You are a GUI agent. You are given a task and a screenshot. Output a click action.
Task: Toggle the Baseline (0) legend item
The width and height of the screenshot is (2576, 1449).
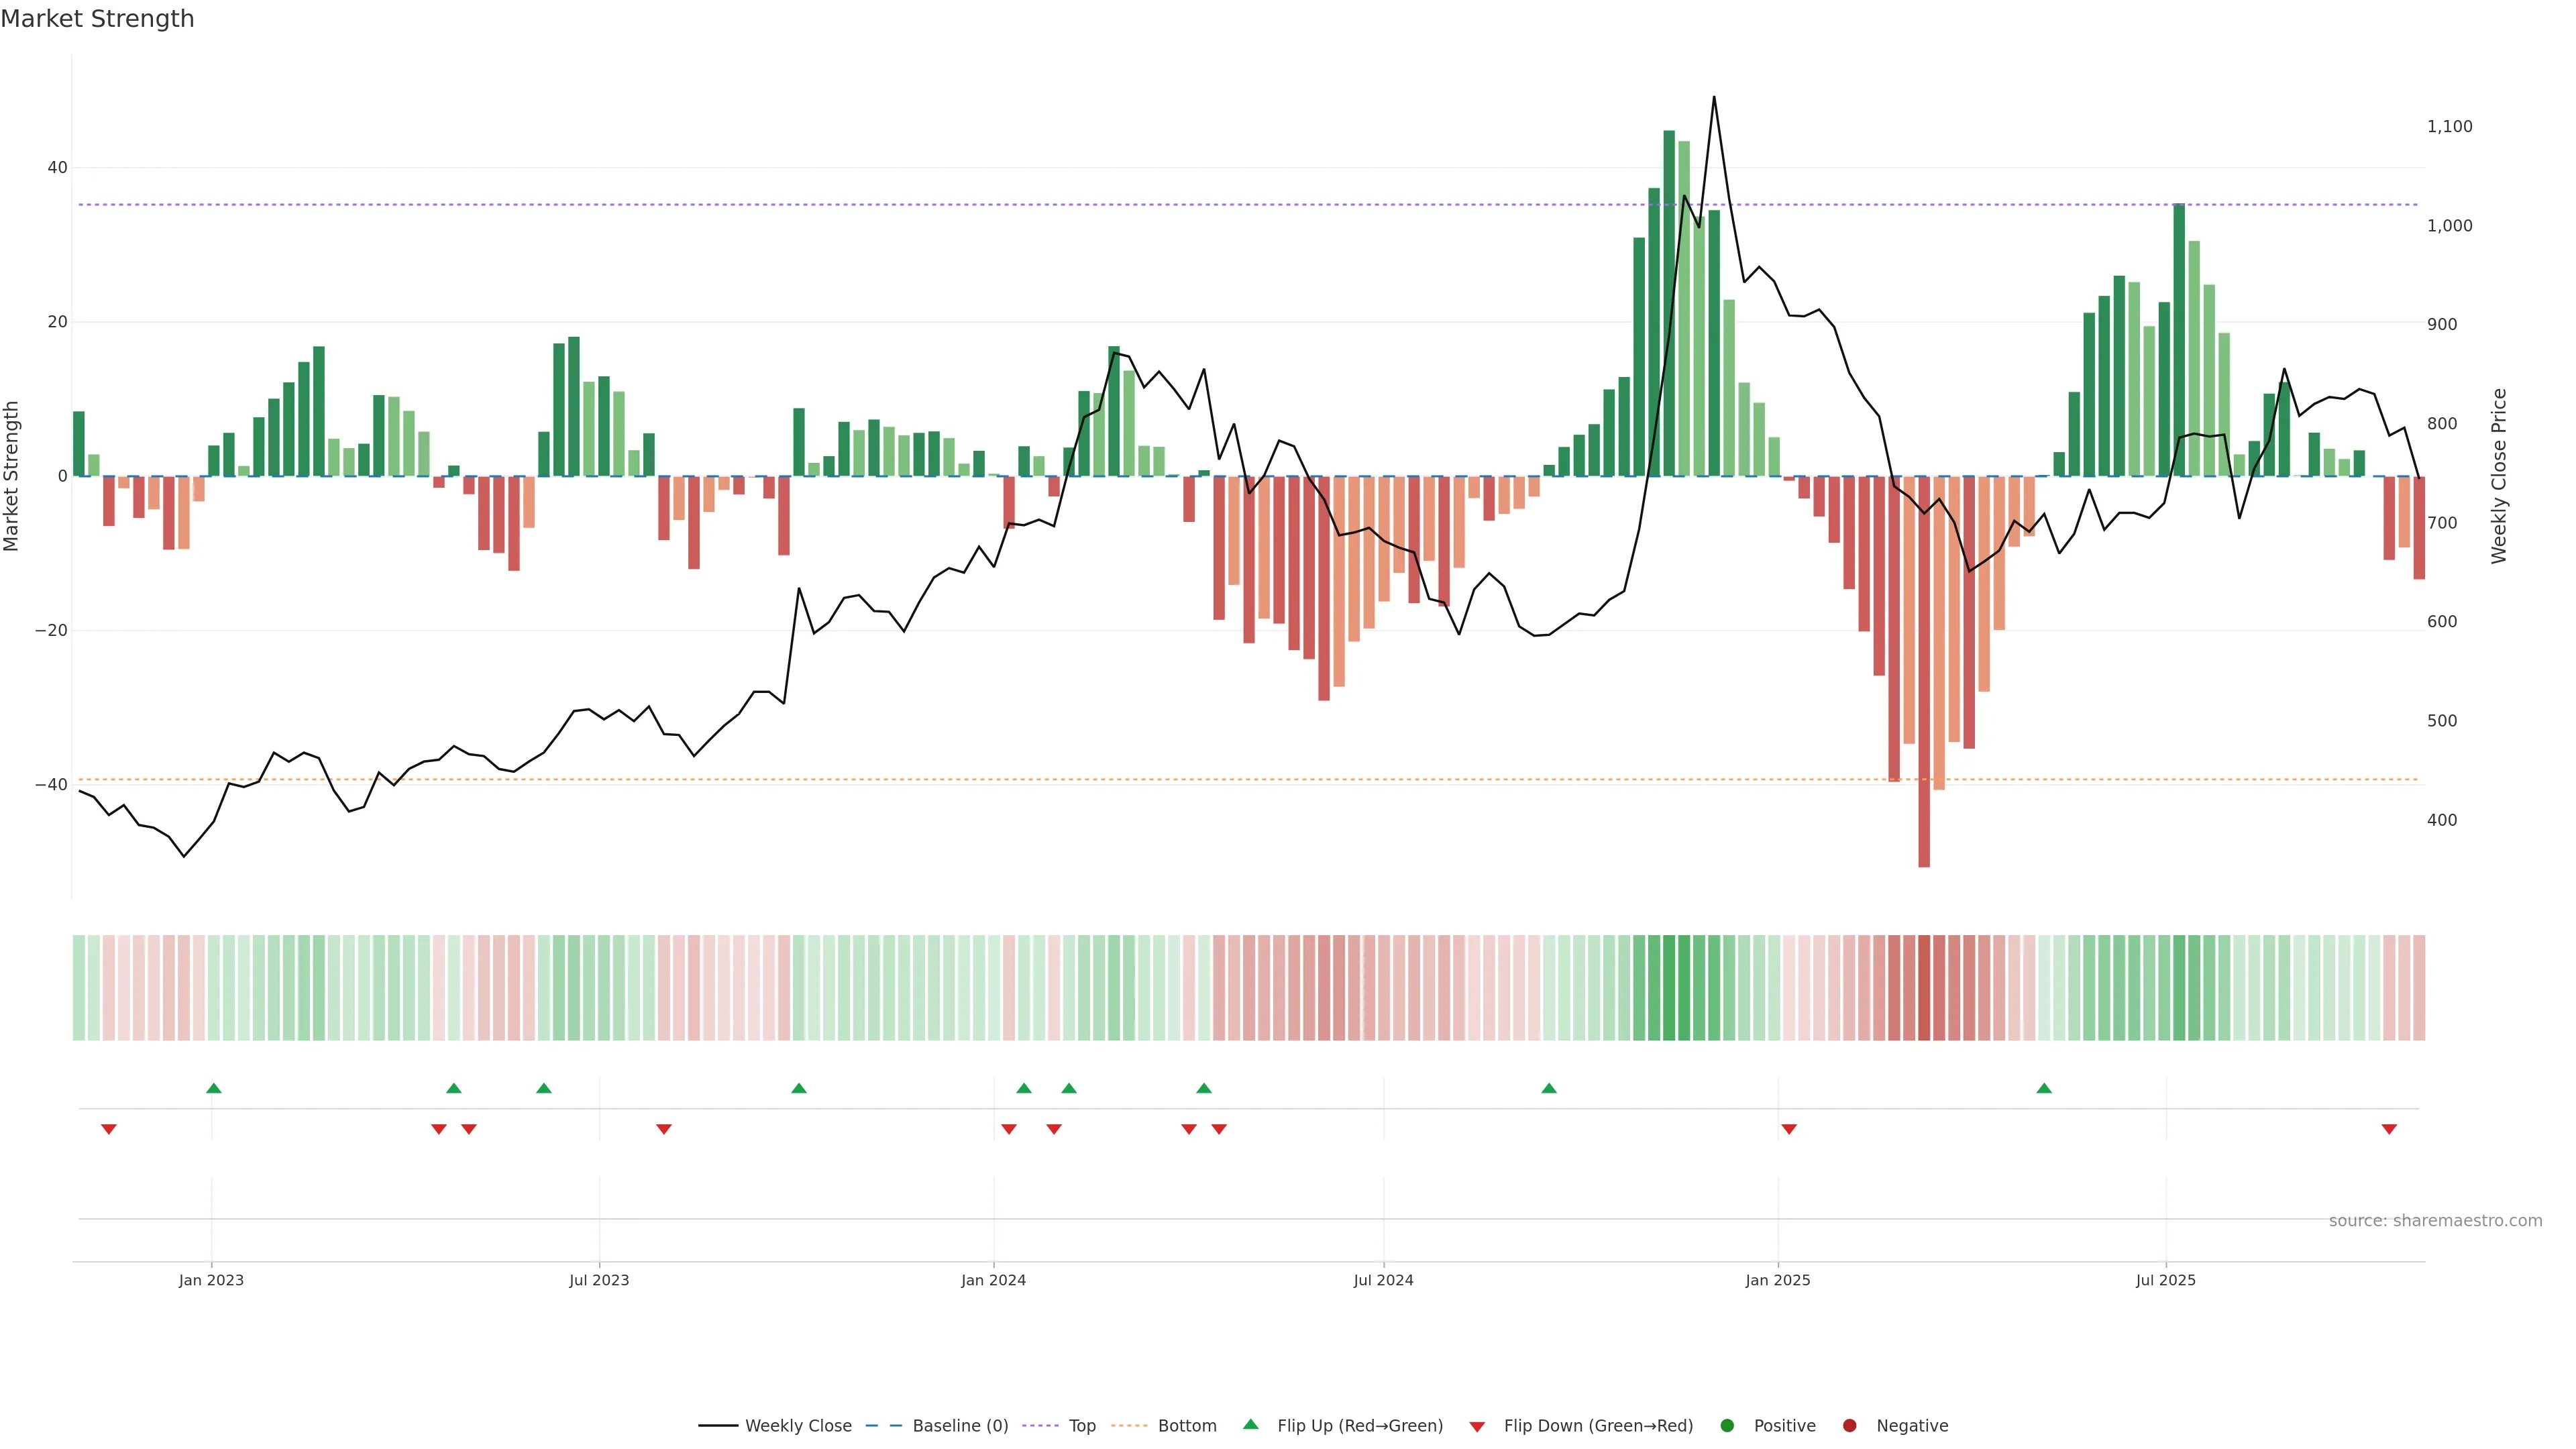(x=959, y=1426)
